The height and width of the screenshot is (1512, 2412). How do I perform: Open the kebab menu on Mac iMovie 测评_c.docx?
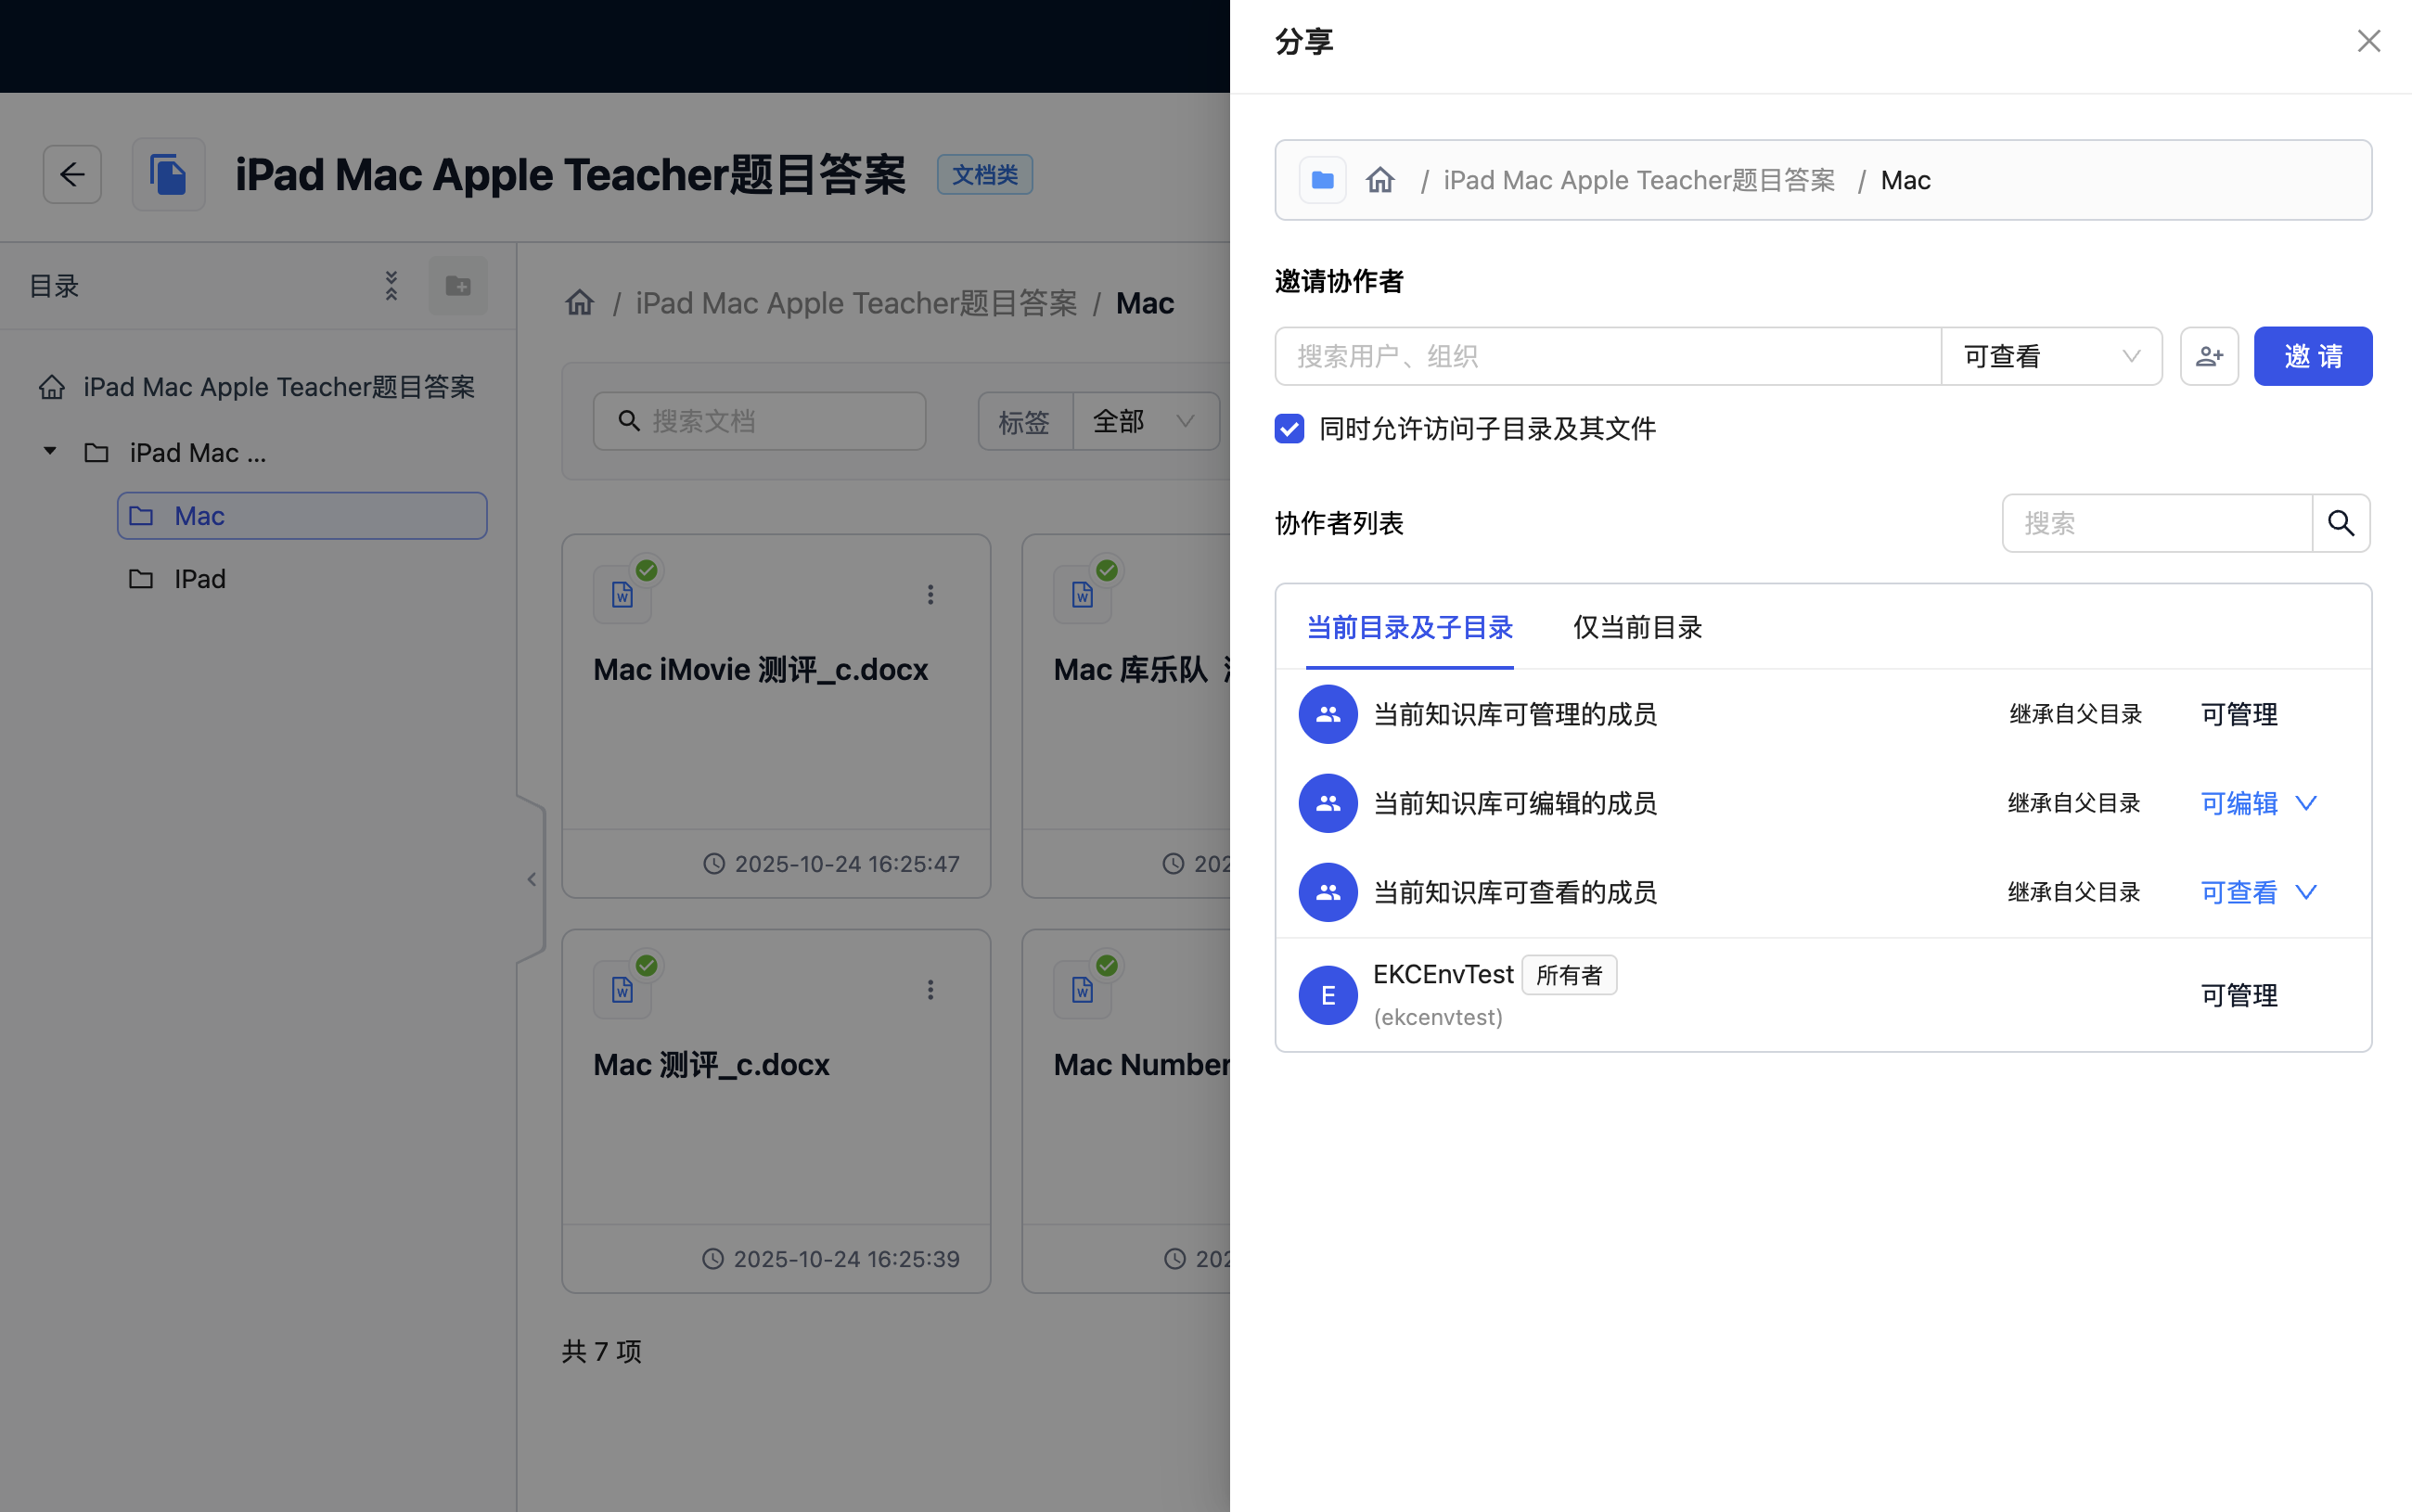point(930,594)
